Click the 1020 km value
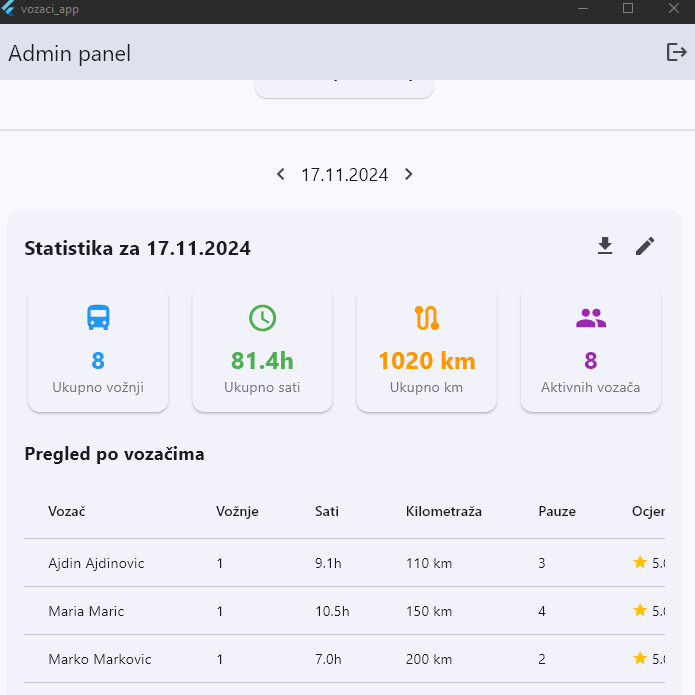 coord(427,360)
